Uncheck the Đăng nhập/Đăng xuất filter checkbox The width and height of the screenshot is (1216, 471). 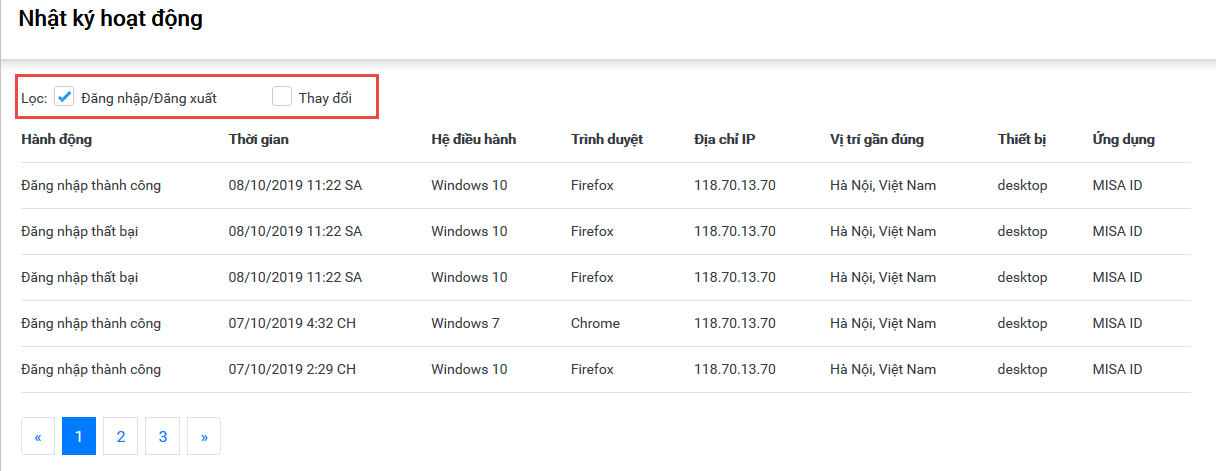pyautogui.click(x=64, y=97)
